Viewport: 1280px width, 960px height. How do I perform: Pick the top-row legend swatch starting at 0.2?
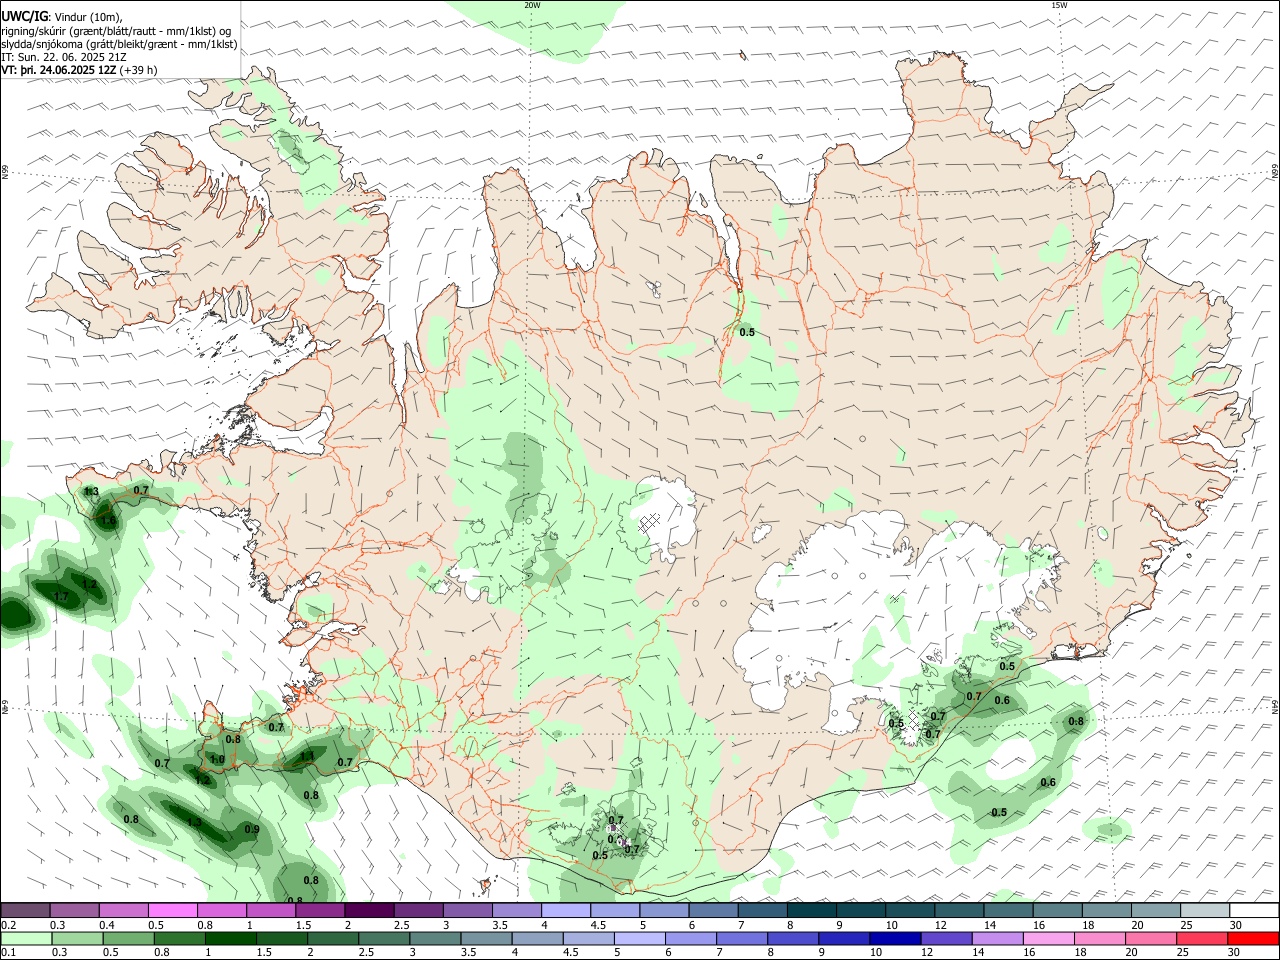(x=25, y=911)
